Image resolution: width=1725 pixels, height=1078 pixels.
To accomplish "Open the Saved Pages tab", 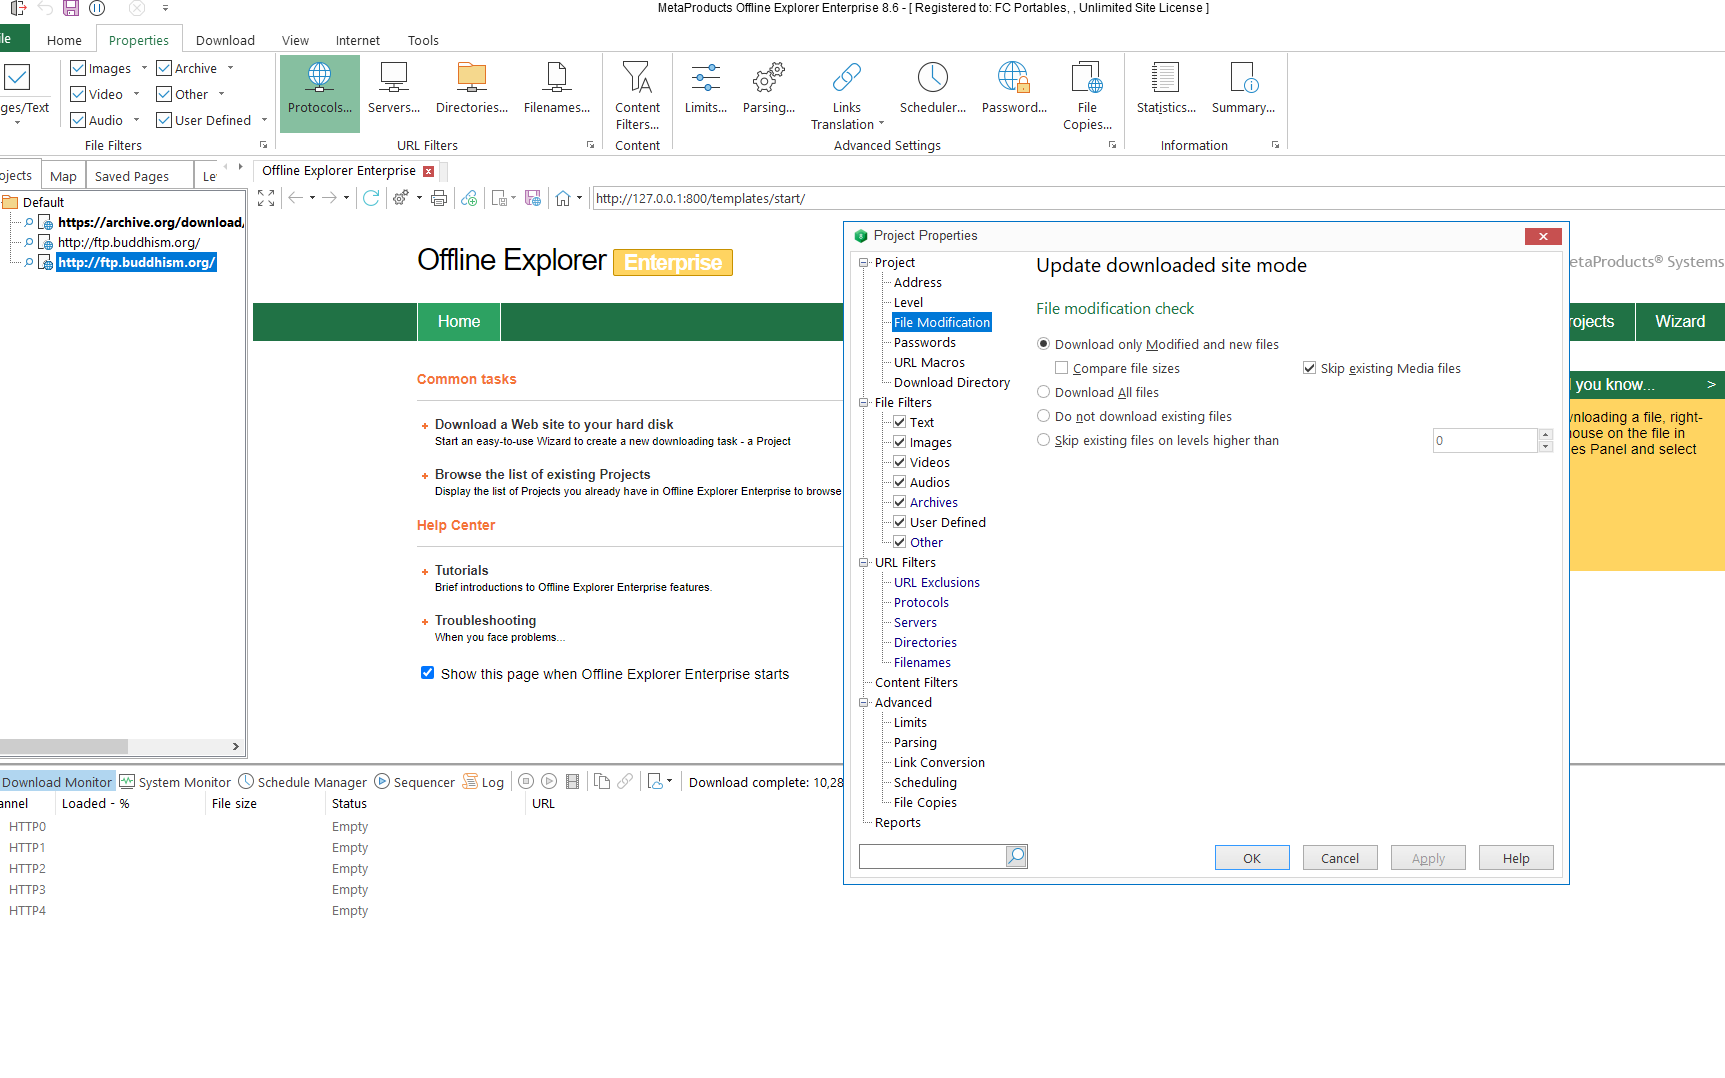I will pos(131,176).
